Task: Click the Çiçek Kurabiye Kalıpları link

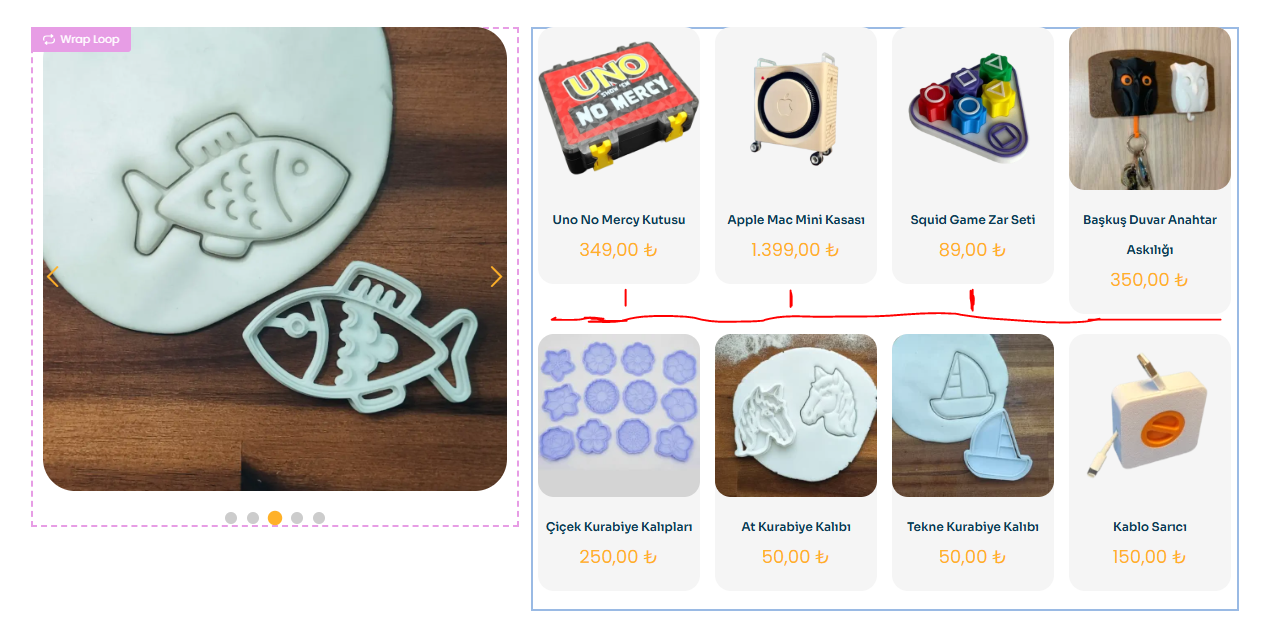Action: click(619, 527)
